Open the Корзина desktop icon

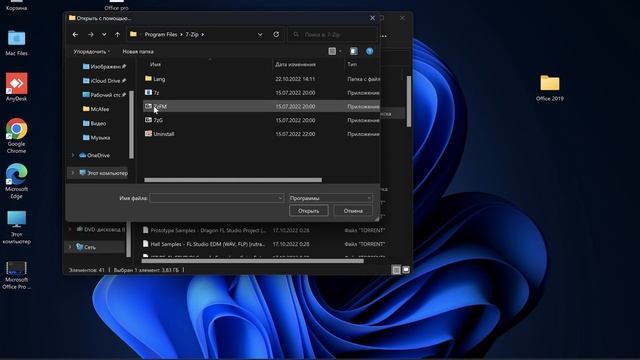point(16,6)
